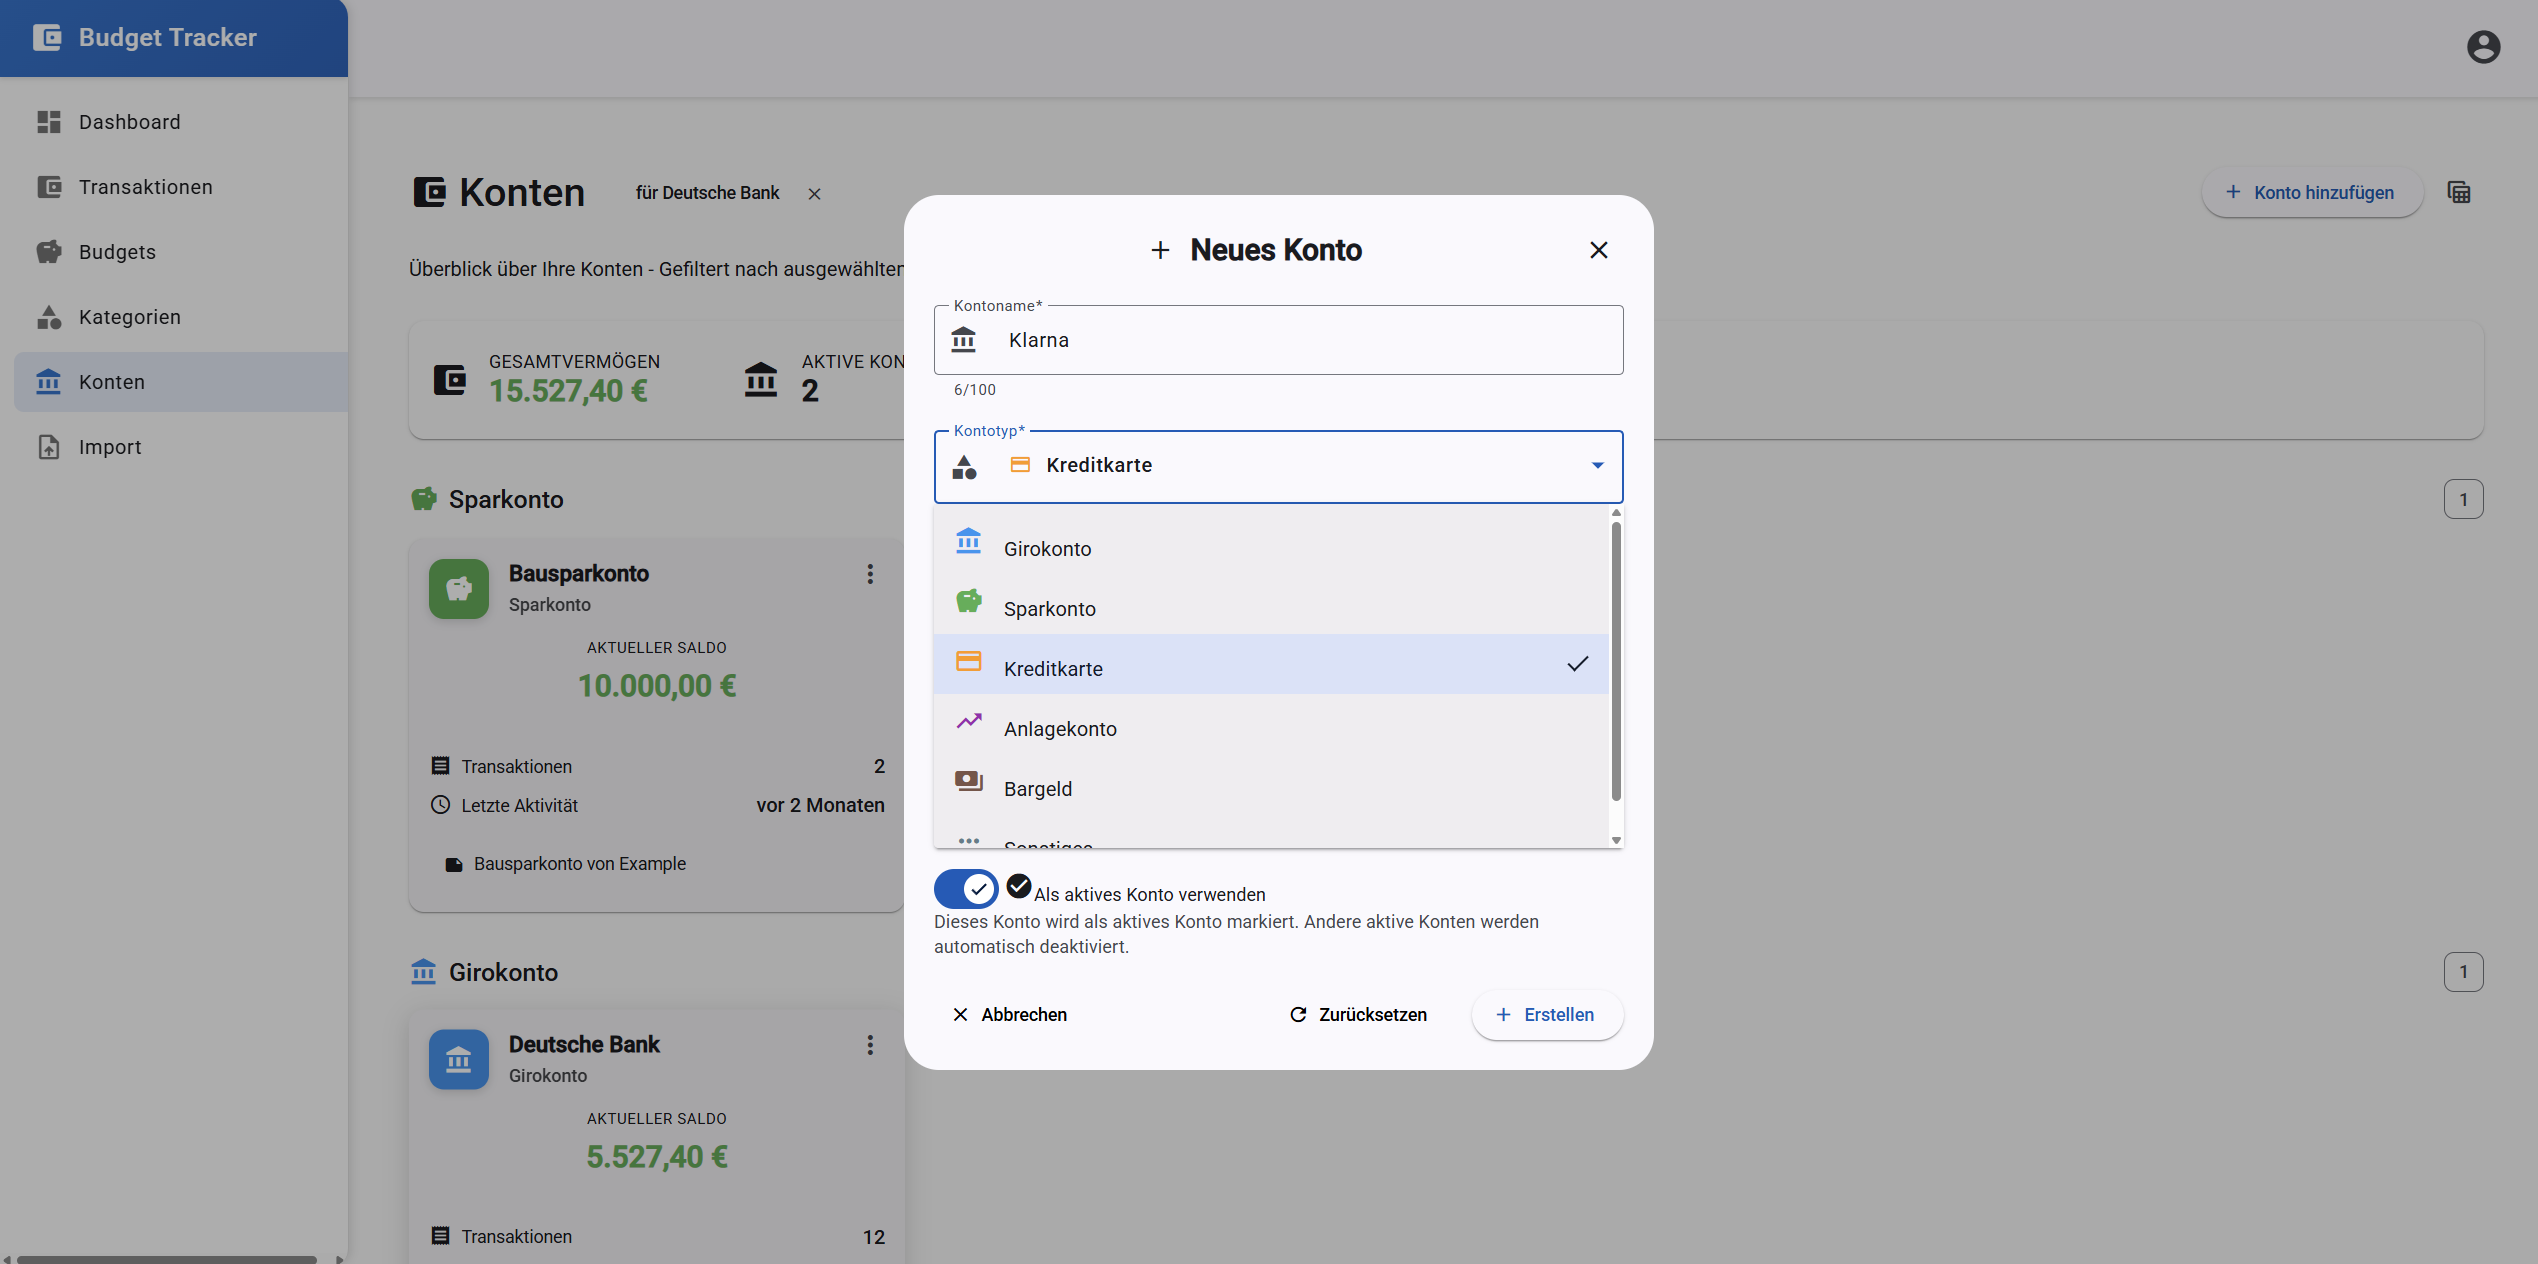The width and height of the screenshot is (2538, 1264).
Task: Click the Sparkonto section piggy icon
Action: click(424, 499)
